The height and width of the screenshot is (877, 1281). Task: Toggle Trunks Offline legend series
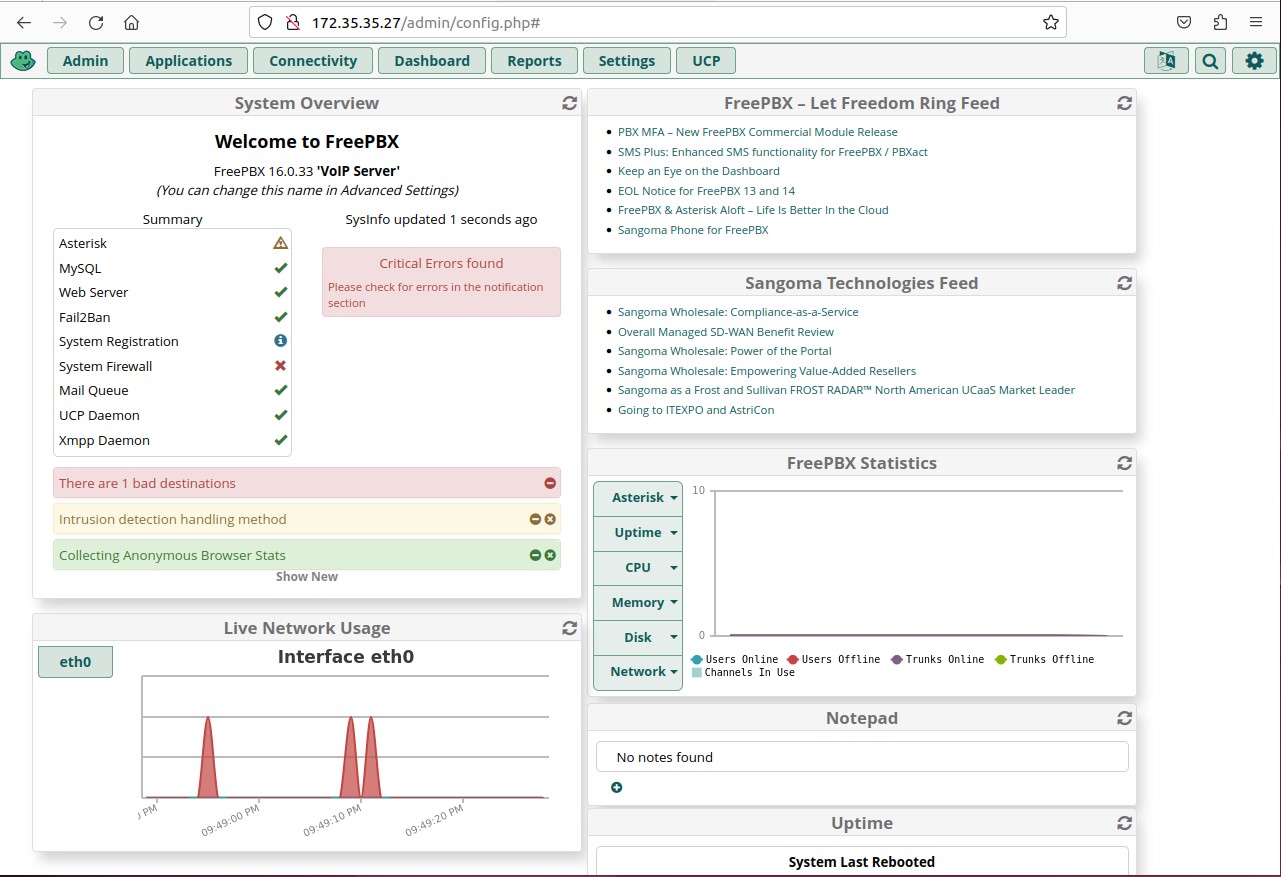1044,659
